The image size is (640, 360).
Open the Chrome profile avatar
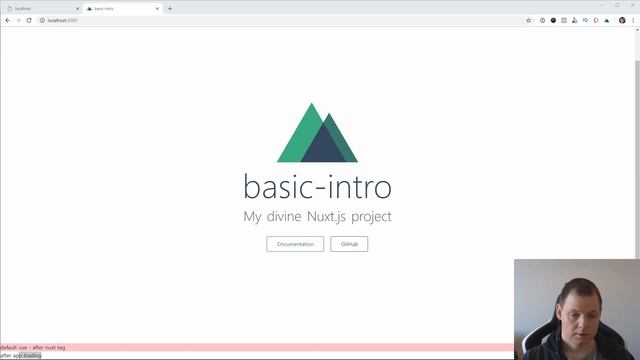tap(622, 20)
